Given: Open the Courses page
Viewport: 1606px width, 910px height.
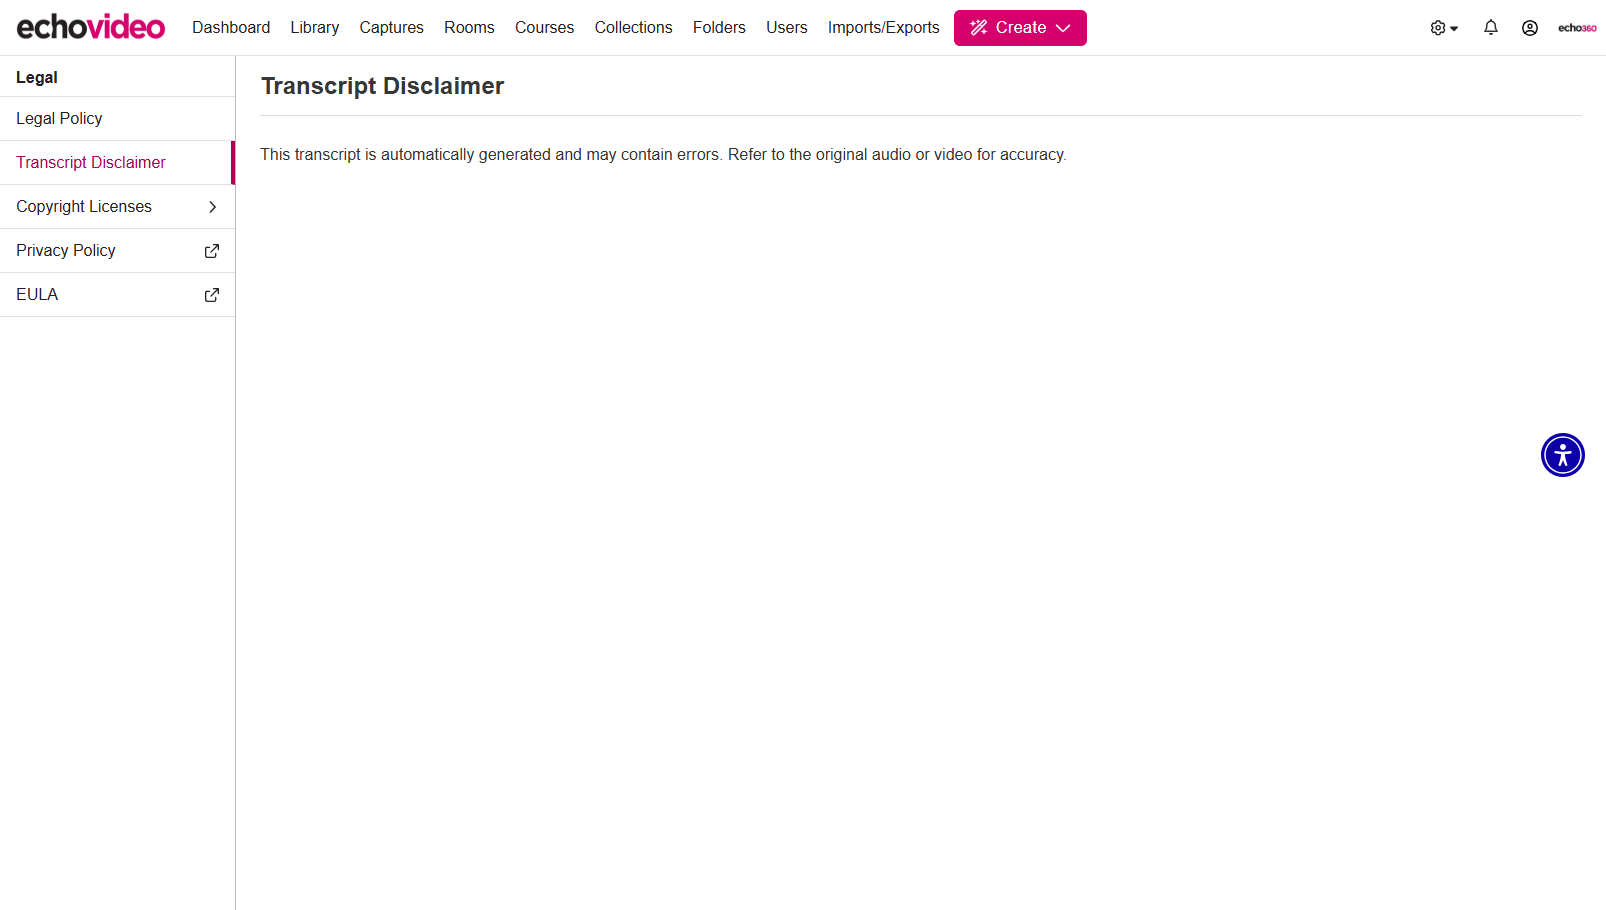Looking at the screenshot, I should (544, 28).
